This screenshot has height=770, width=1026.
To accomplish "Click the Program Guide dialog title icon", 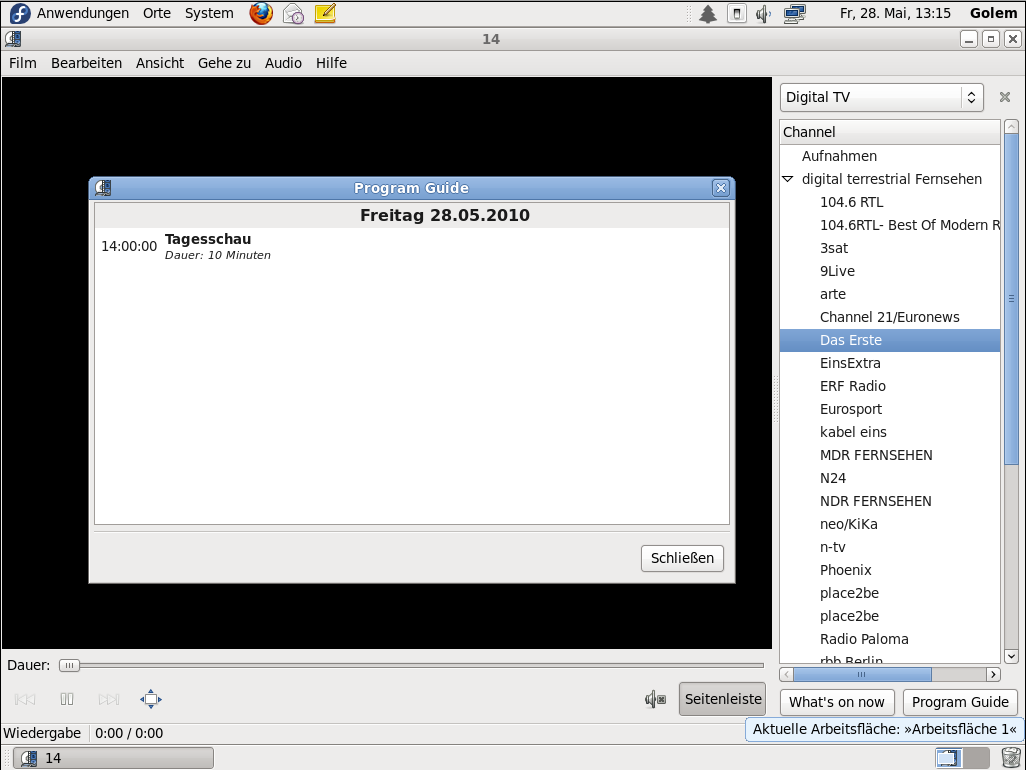I will click(103, 188).
